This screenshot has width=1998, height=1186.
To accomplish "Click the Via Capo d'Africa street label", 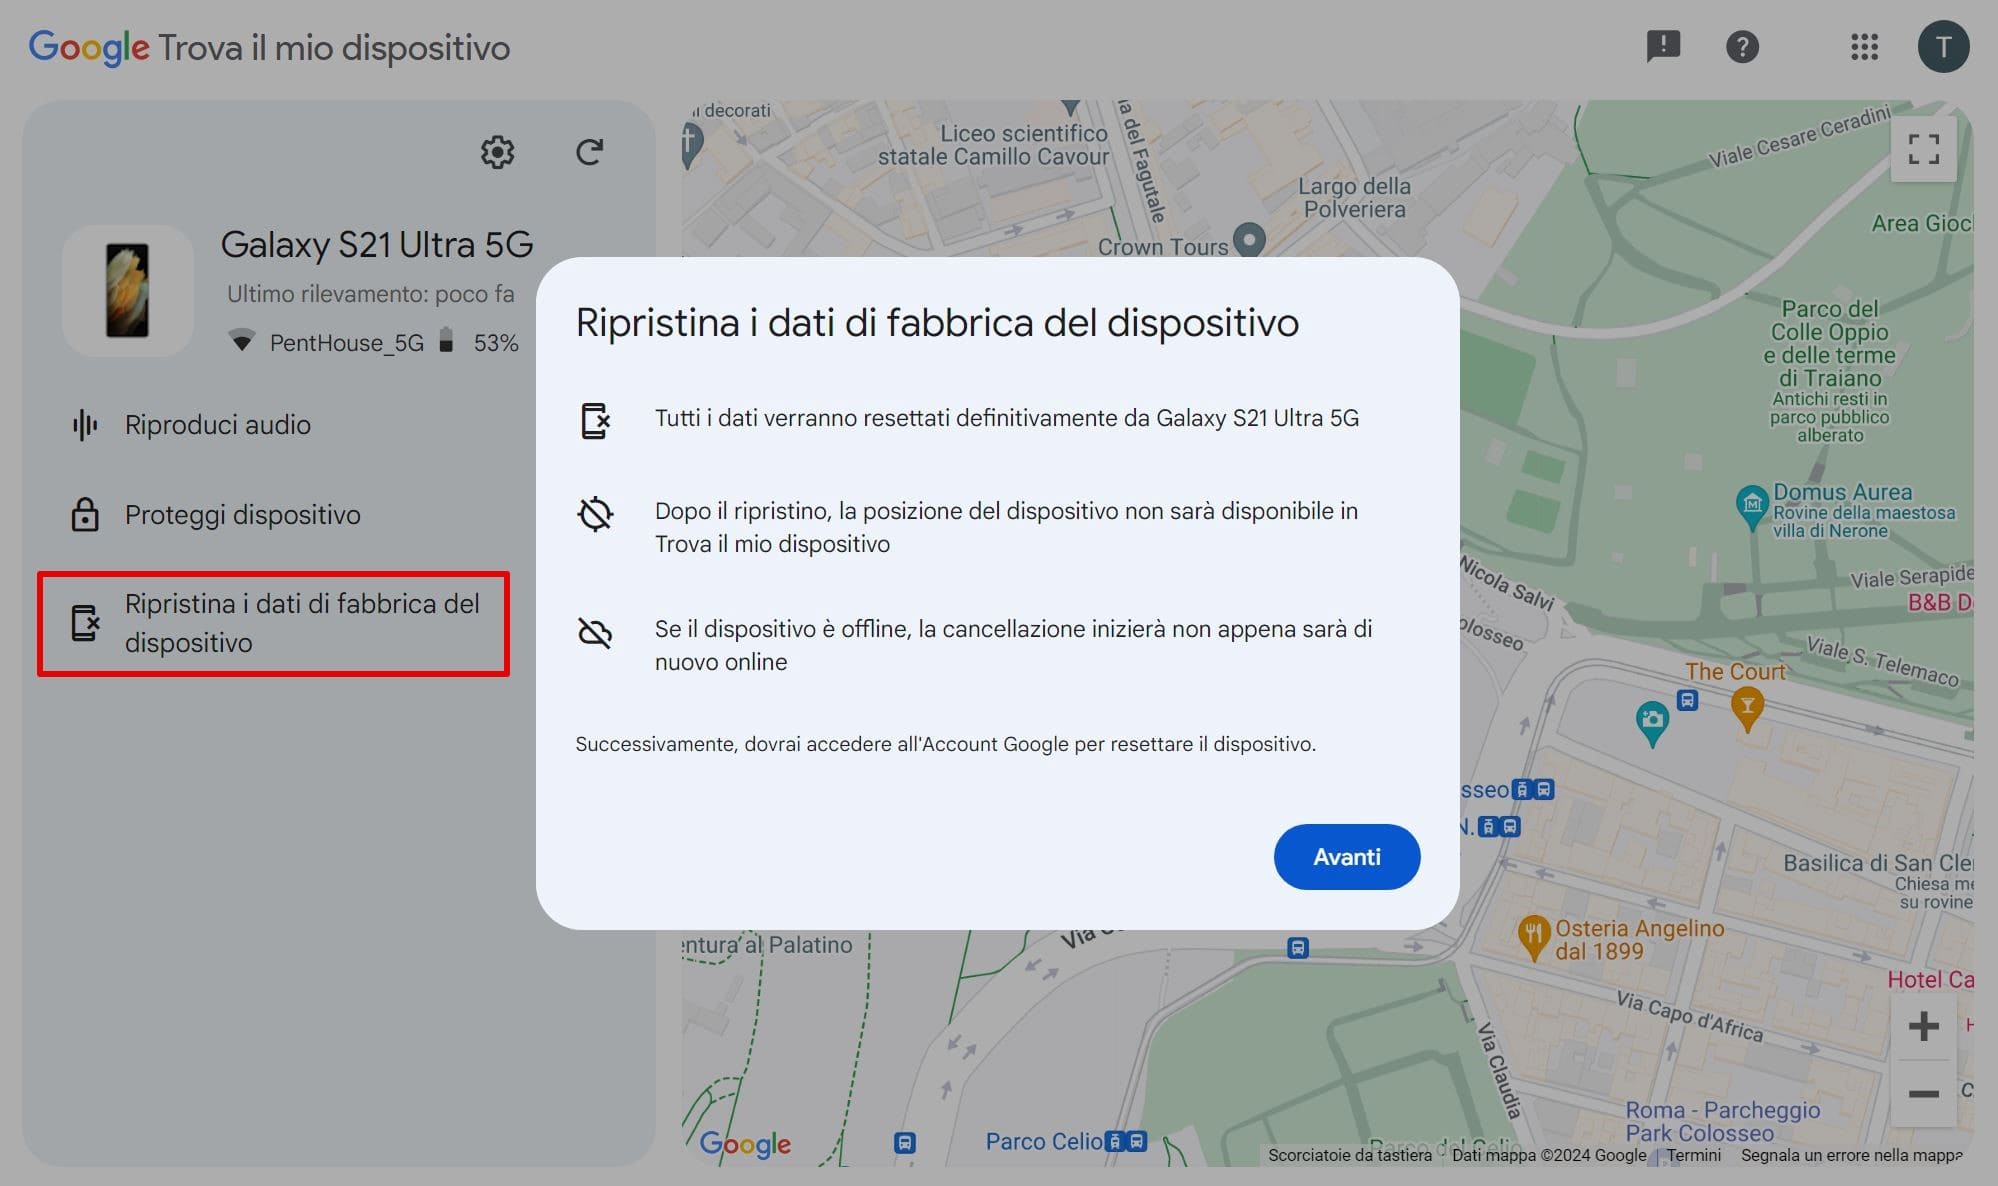I will pyautogui.click(x=1689, y=1016).
